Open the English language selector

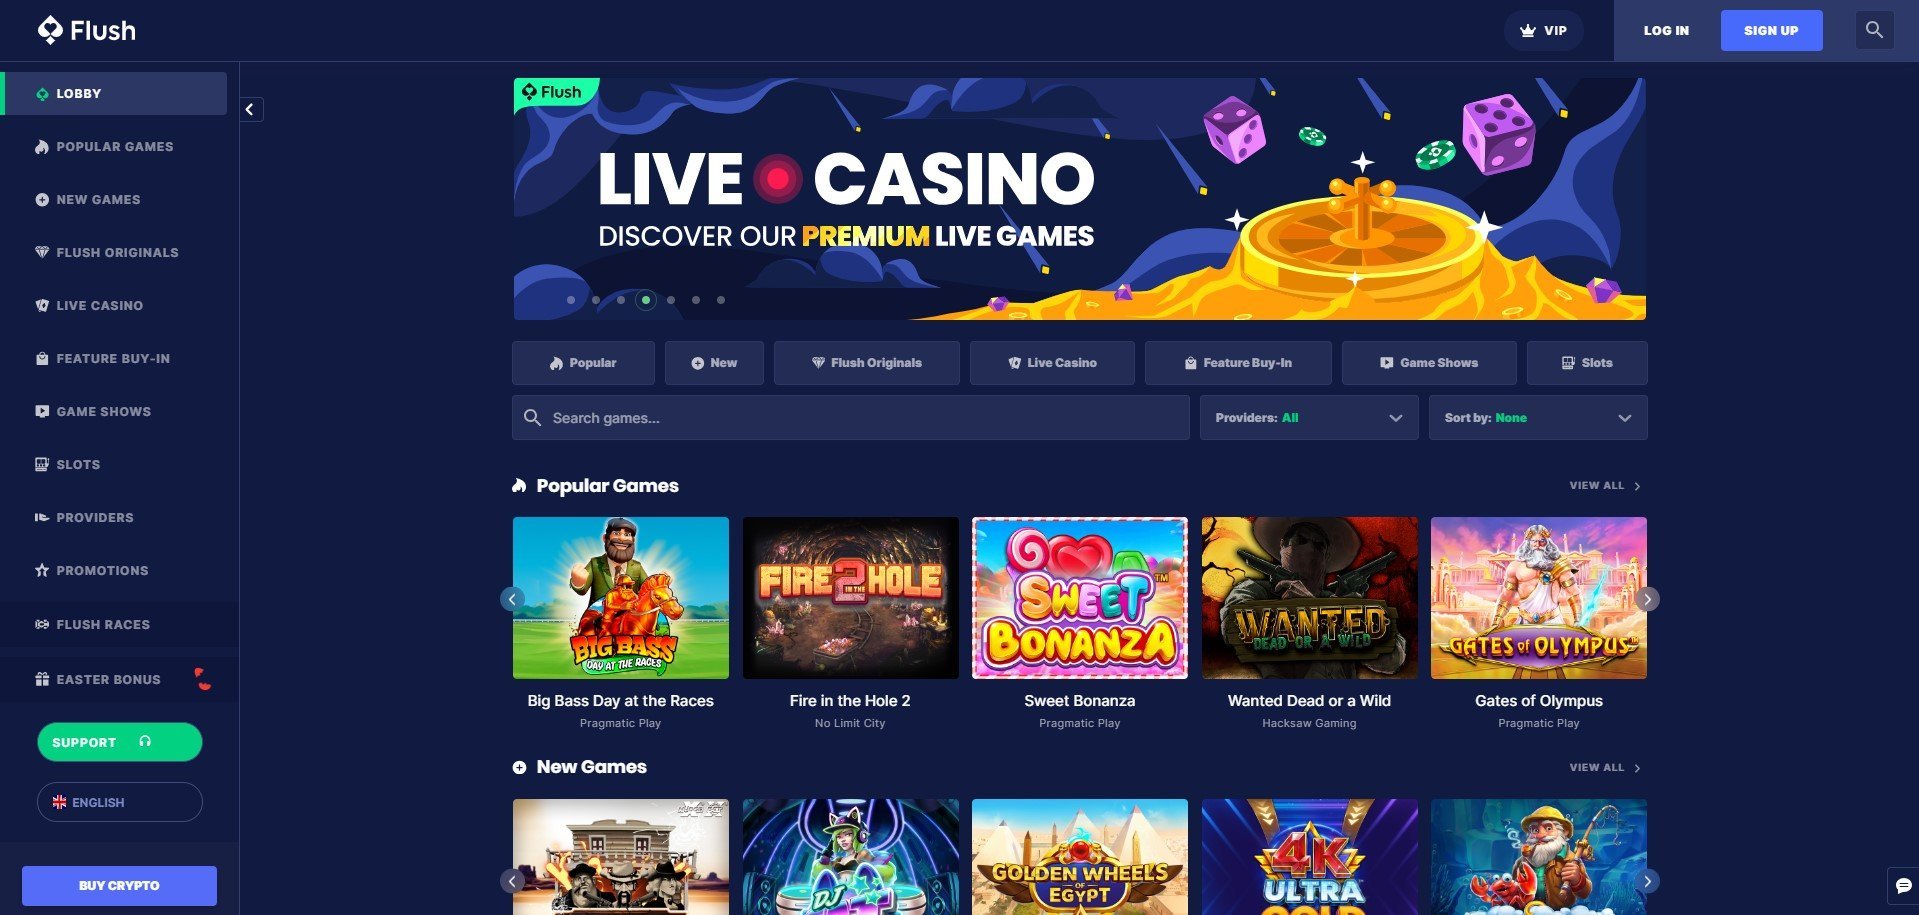point(120,802)
